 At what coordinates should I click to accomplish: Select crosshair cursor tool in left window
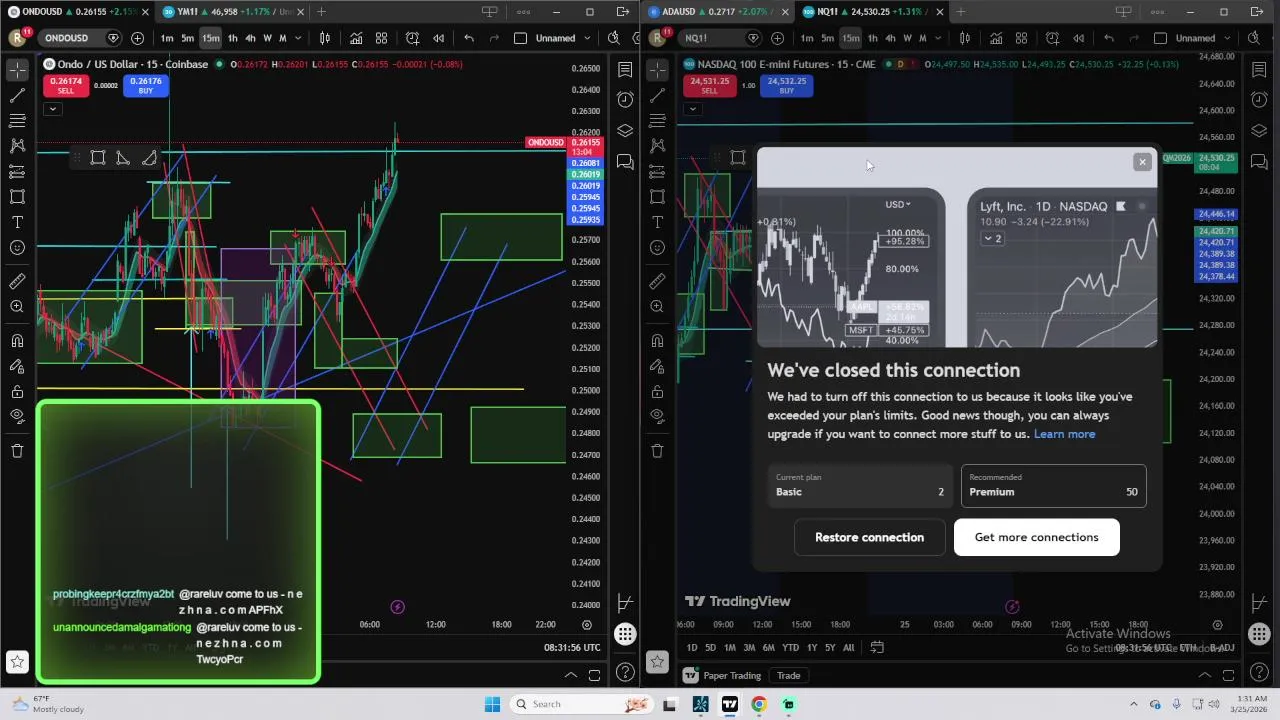tap(17, 70)
